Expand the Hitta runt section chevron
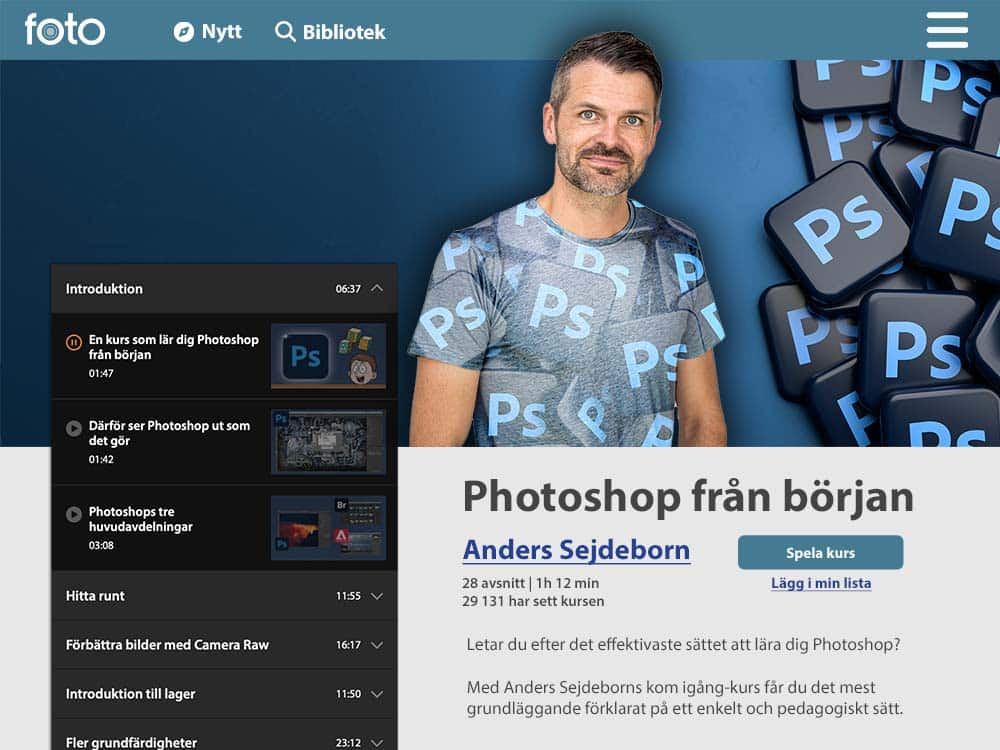Viewport: 1000px width, 750px height. (377, 596)
